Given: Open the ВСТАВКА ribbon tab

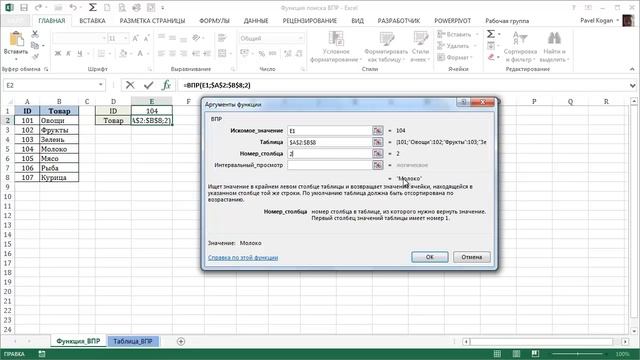Looking at the screenshot, I should [92, 20].
